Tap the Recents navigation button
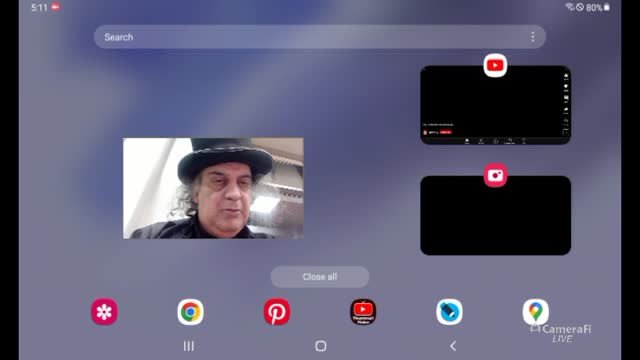 point(189,346)
